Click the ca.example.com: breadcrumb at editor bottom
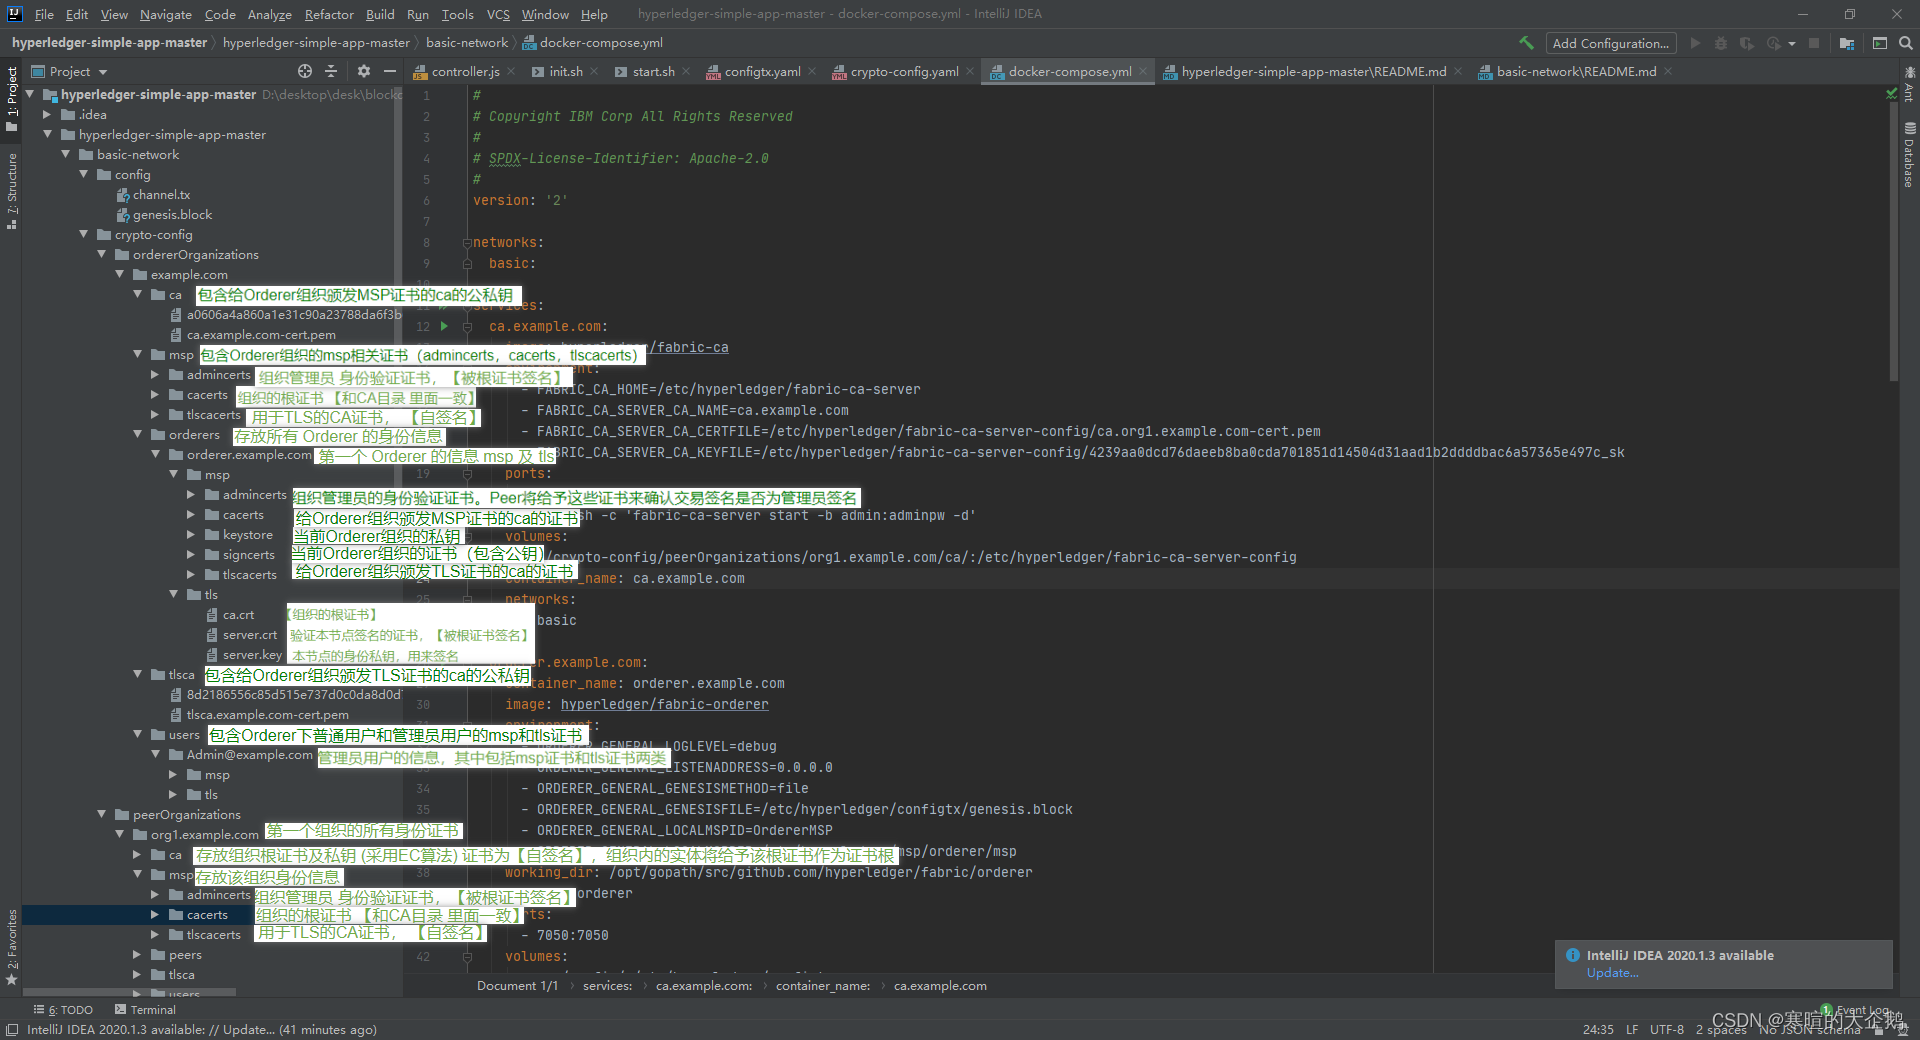The image size is (1920, 1040). click(704, 985)
